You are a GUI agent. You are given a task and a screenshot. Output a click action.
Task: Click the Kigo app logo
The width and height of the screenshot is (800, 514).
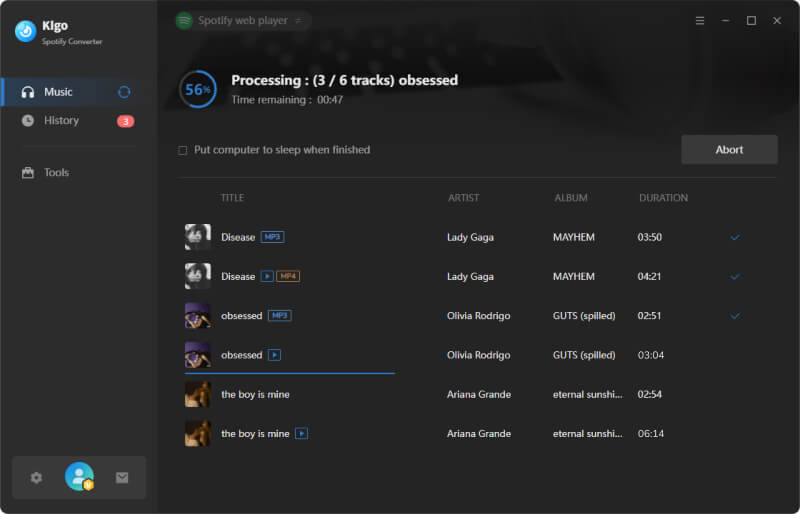(x=26, y=31)
